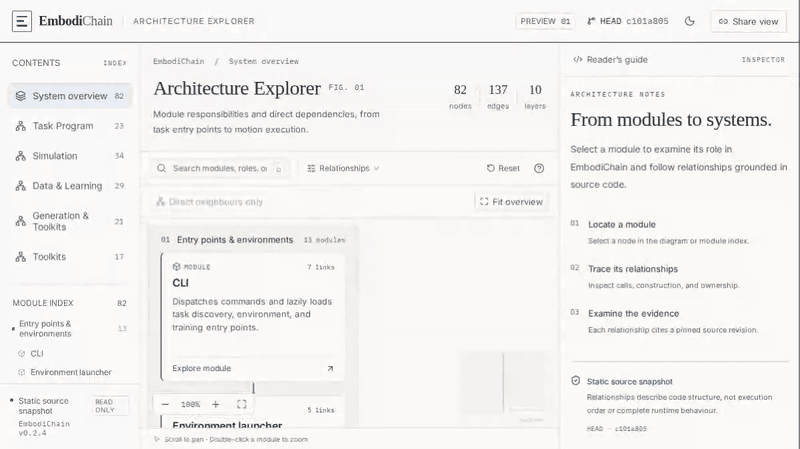Click the Entry points & environments layer header
Viewport: 800px width, 449px height.
[x=253, y=240]
